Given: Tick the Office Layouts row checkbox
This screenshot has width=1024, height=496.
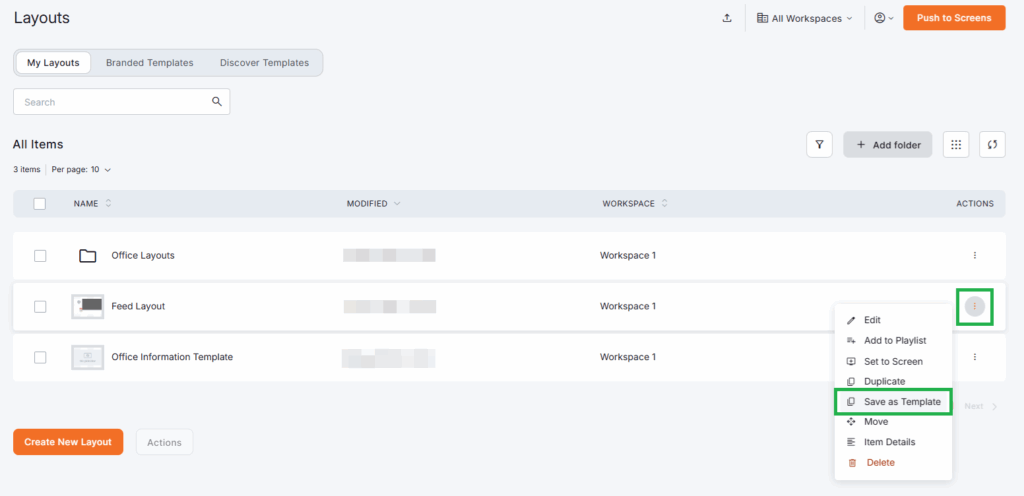Looking at the screenshot, I should [40, 256].
